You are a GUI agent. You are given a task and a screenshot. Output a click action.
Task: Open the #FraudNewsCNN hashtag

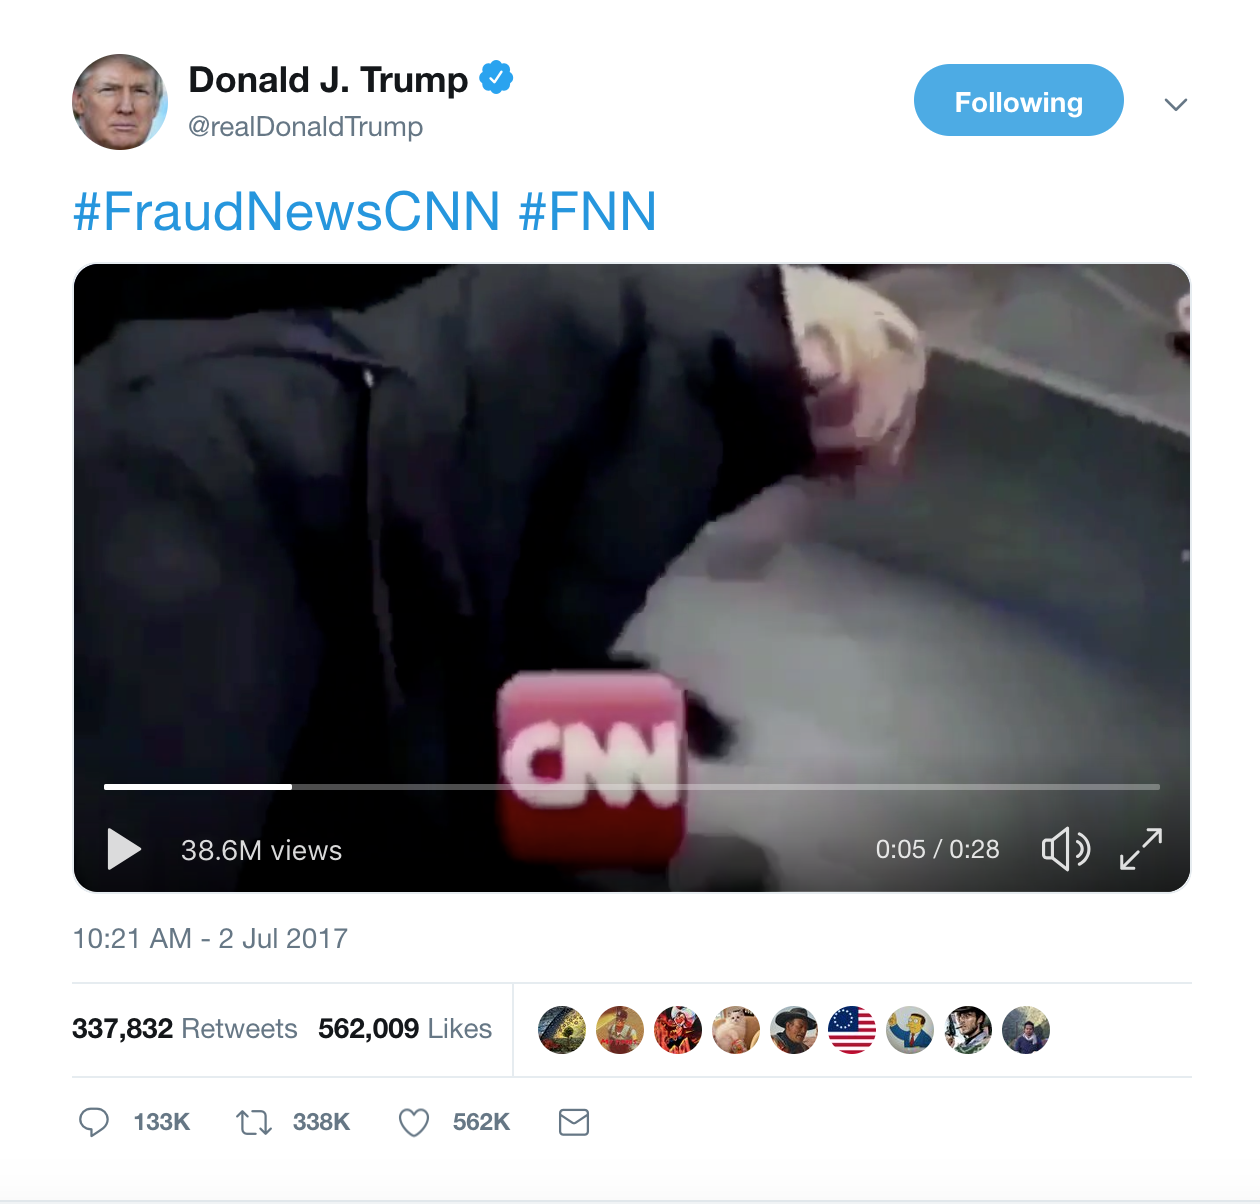pyautogui.click(x=286, y=211)
